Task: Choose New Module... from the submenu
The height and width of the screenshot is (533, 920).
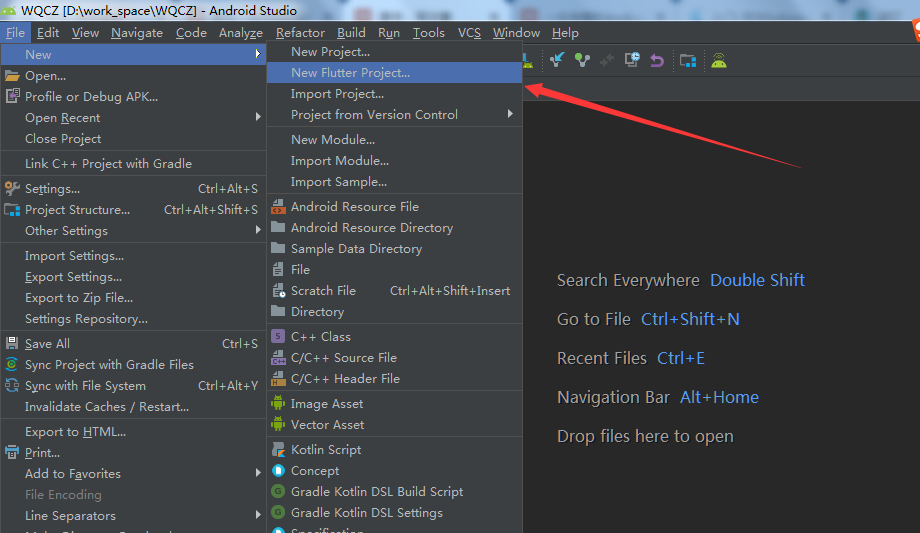Action: (x=394, y=140)
